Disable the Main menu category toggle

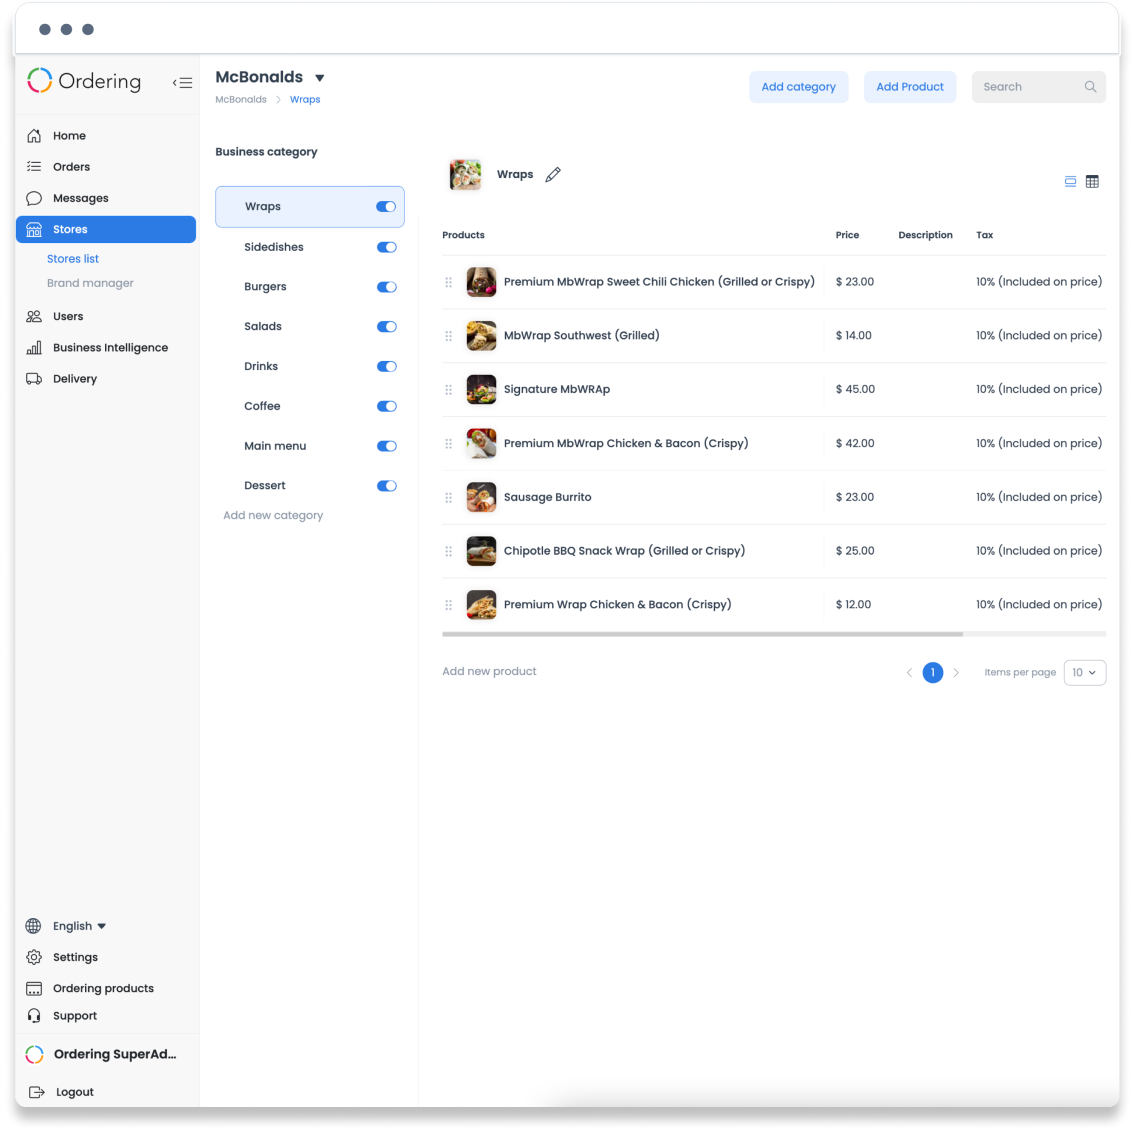[x=386, y=446]
